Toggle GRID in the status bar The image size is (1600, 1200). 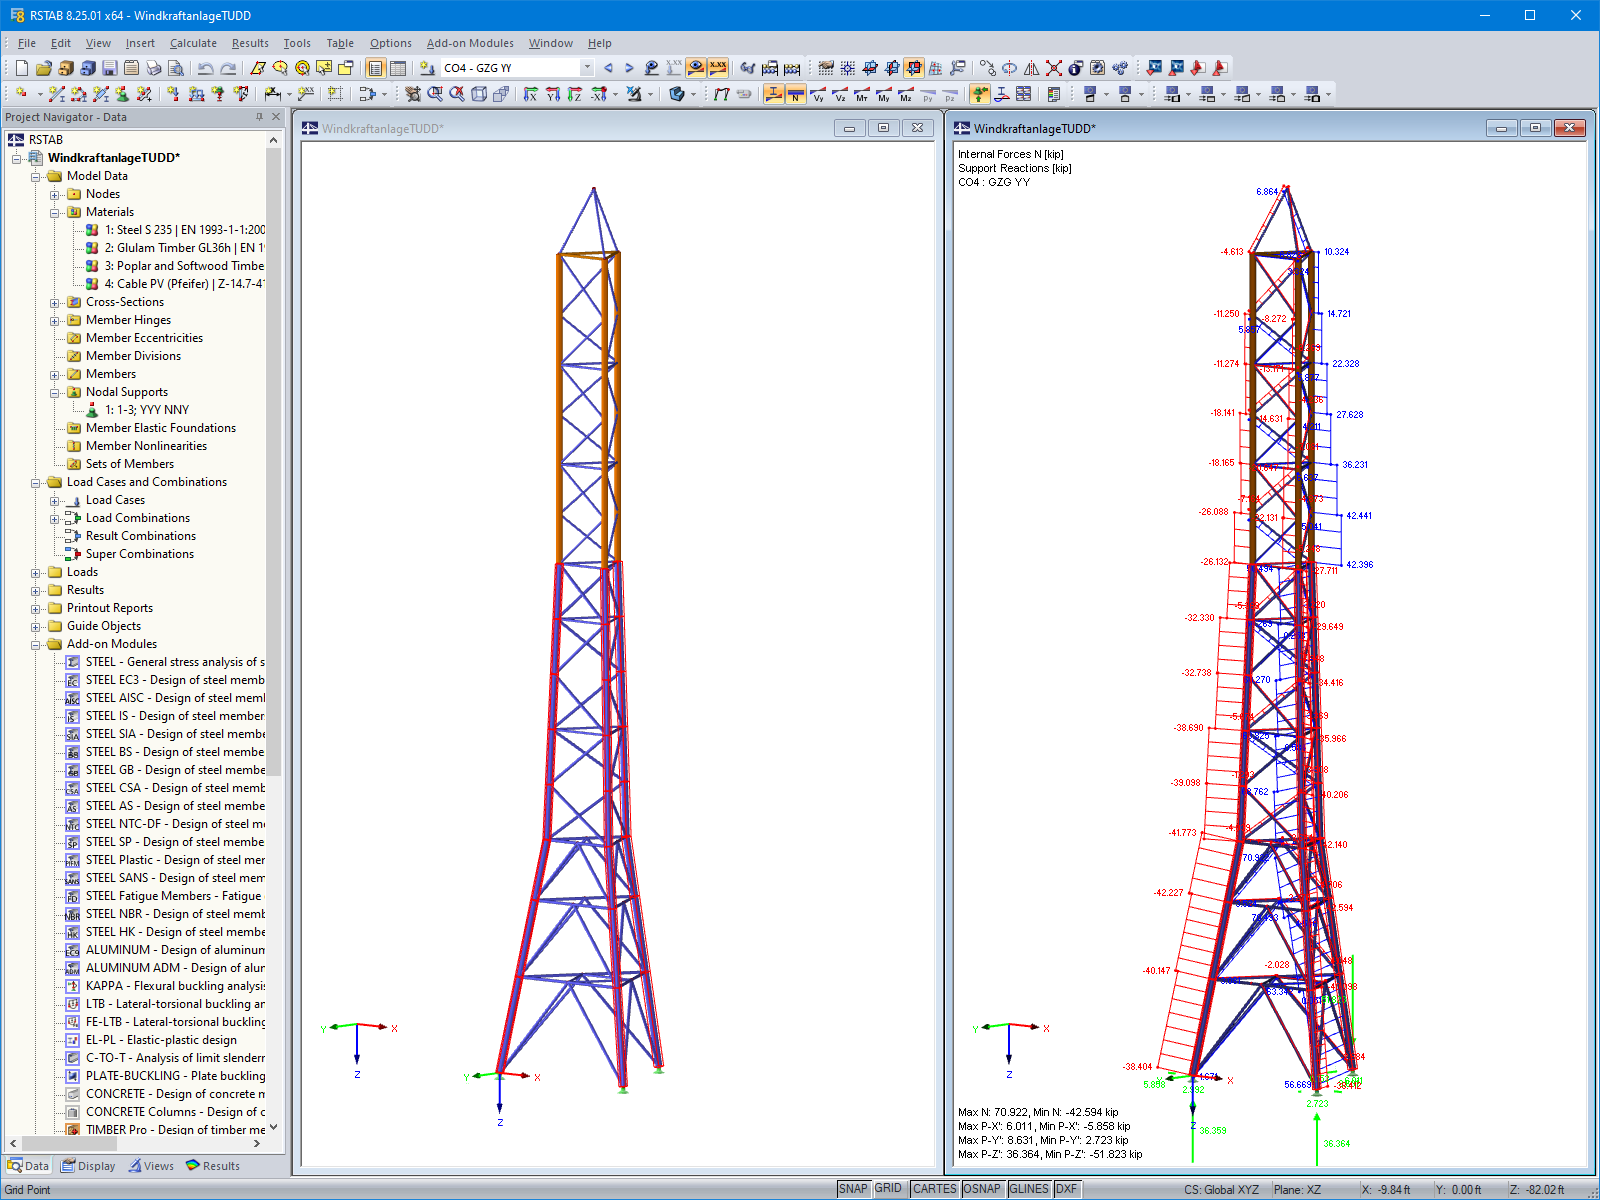tap(888, 1189)
